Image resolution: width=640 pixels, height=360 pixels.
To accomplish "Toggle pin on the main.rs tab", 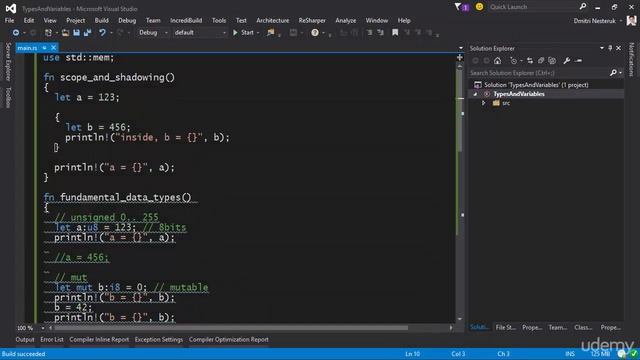I will (44, 48).
